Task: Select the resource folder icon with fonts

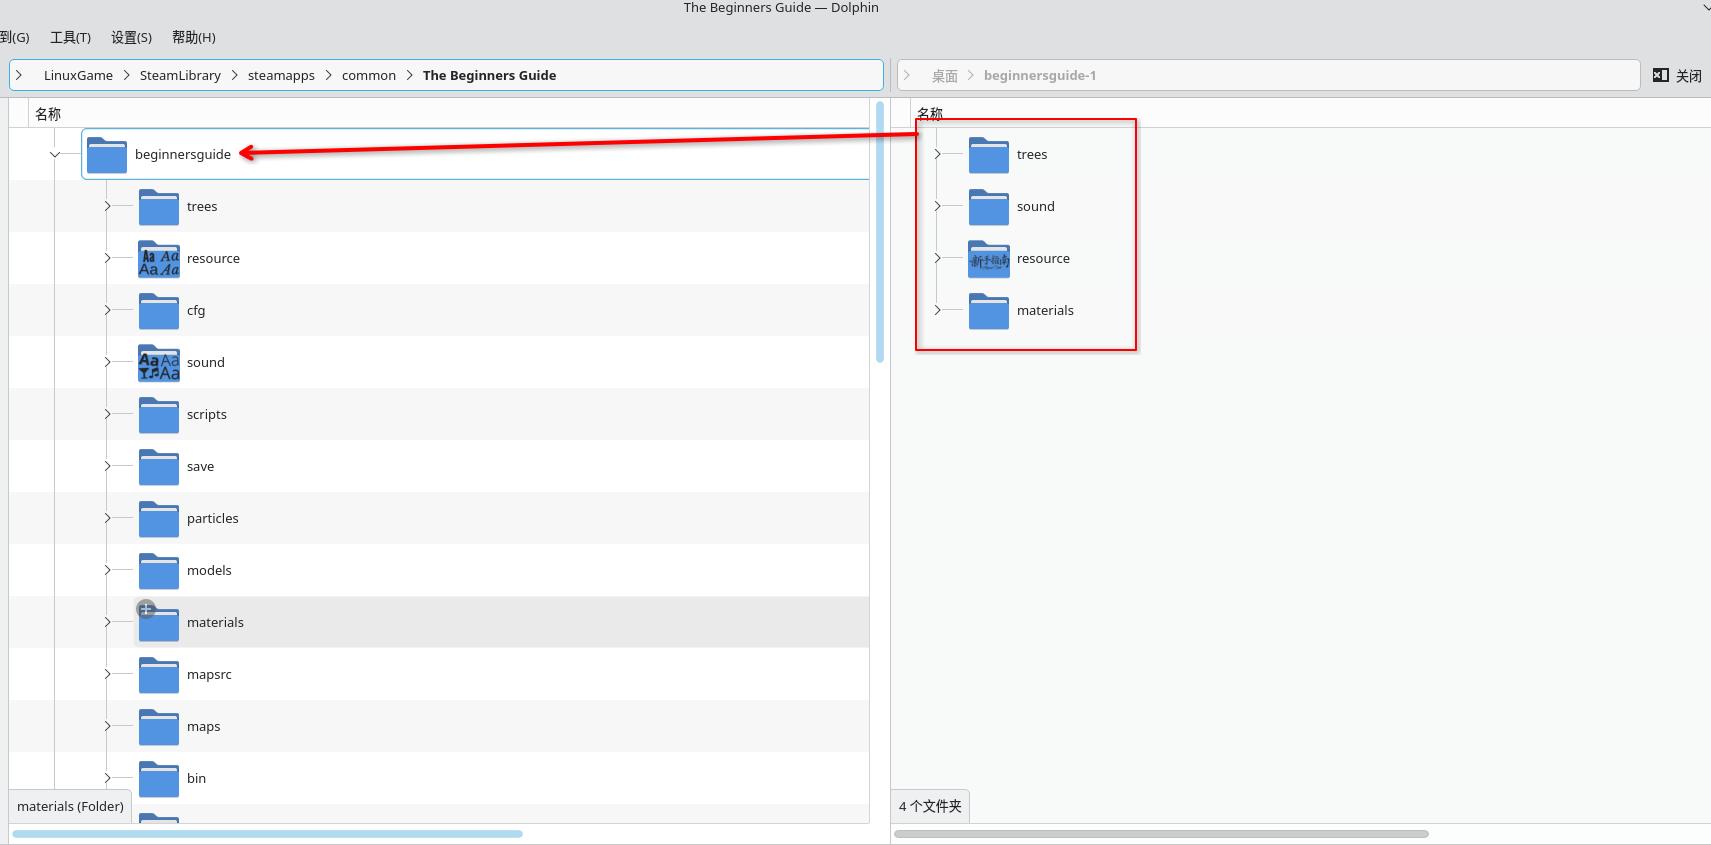Action: pyautogui.click(x=159, y=259)
